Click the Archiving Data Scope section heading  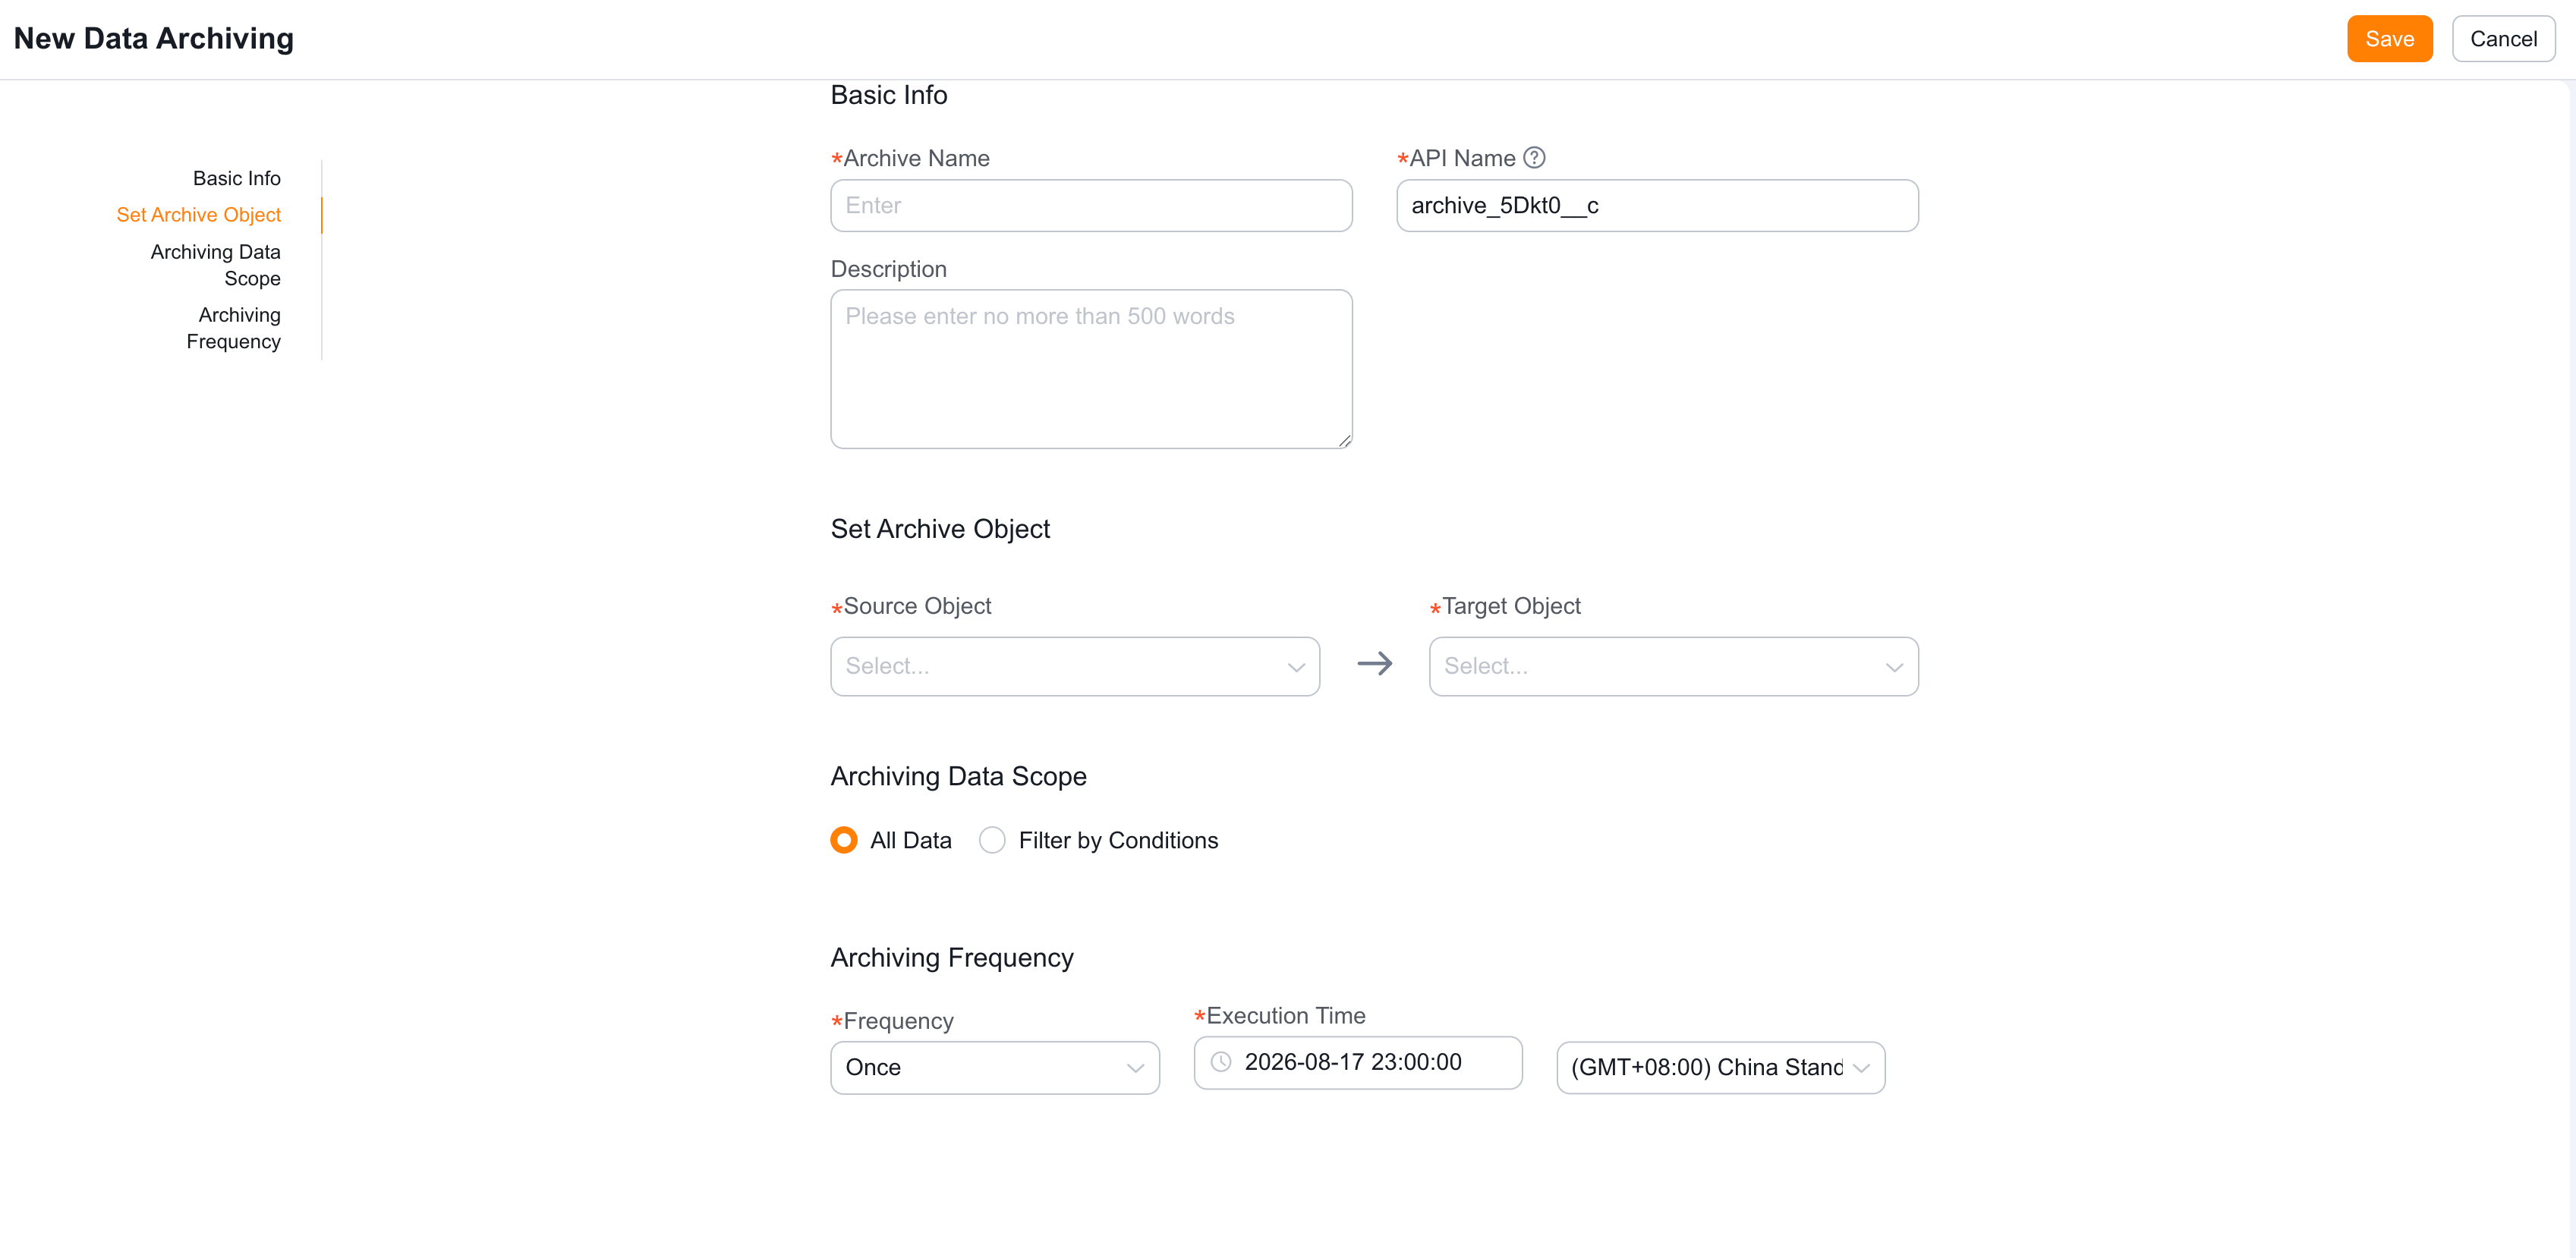click(x=958, y=776)
